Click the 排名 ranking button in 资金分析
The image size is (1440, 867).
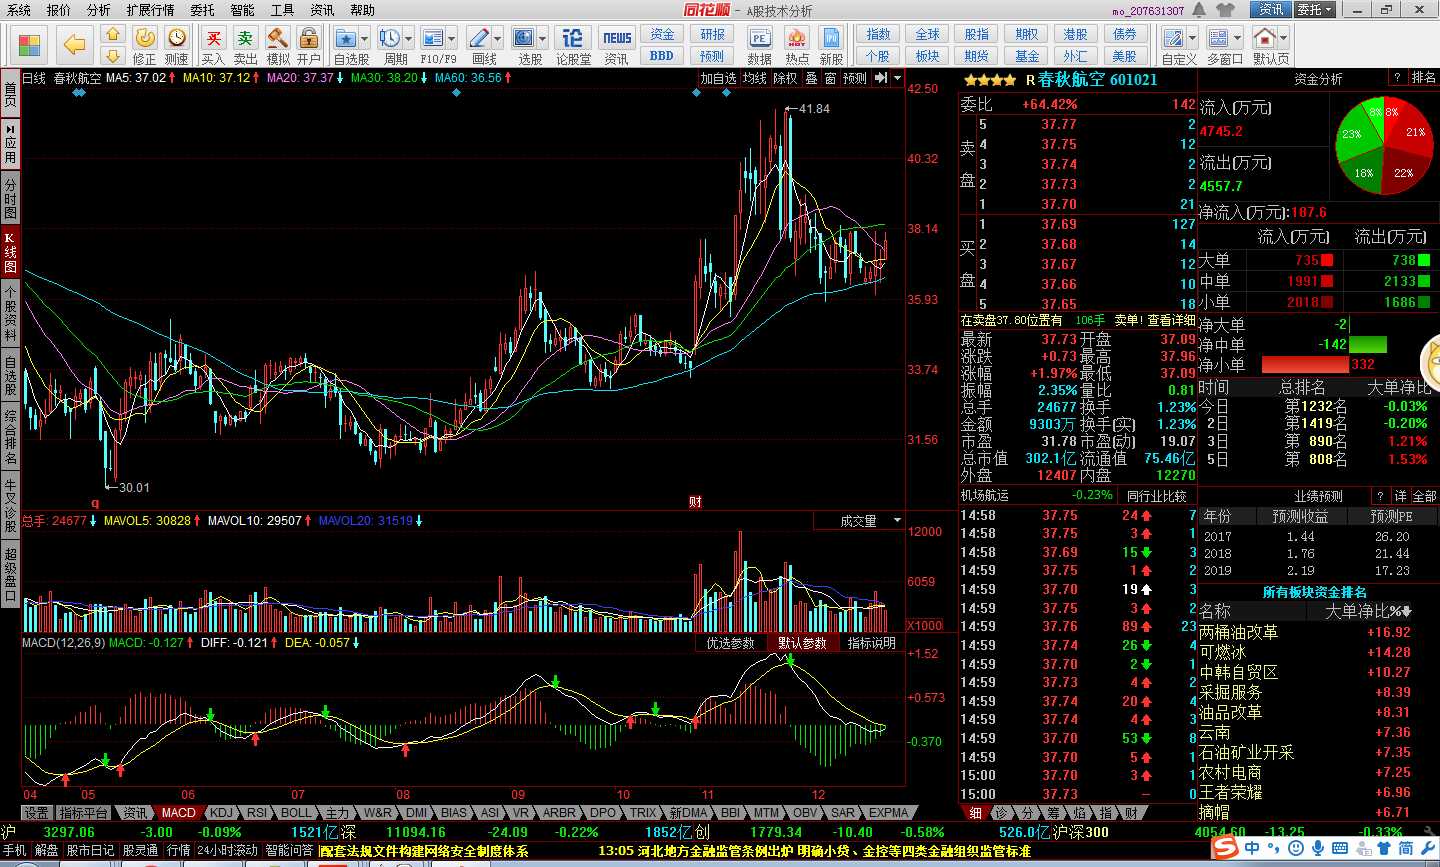(1423, 78)
